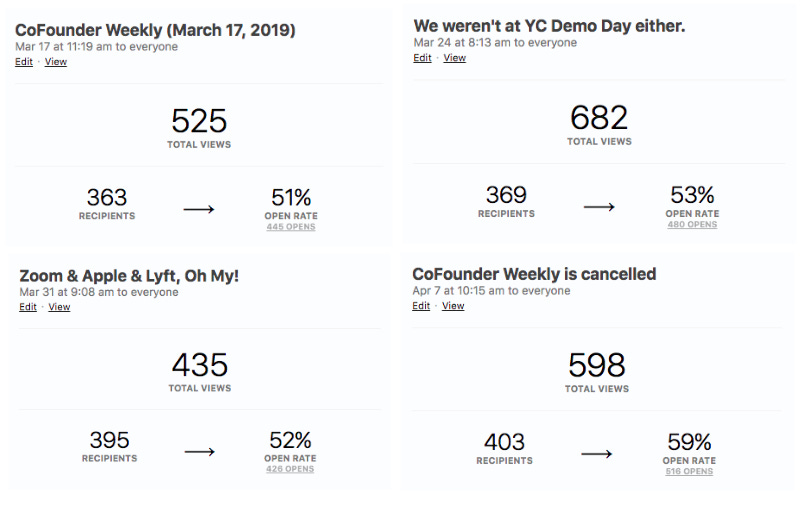Screen dimensions: 804x505
Task: Click the arrow next to 403 recipients
Action: pos(597,453)
